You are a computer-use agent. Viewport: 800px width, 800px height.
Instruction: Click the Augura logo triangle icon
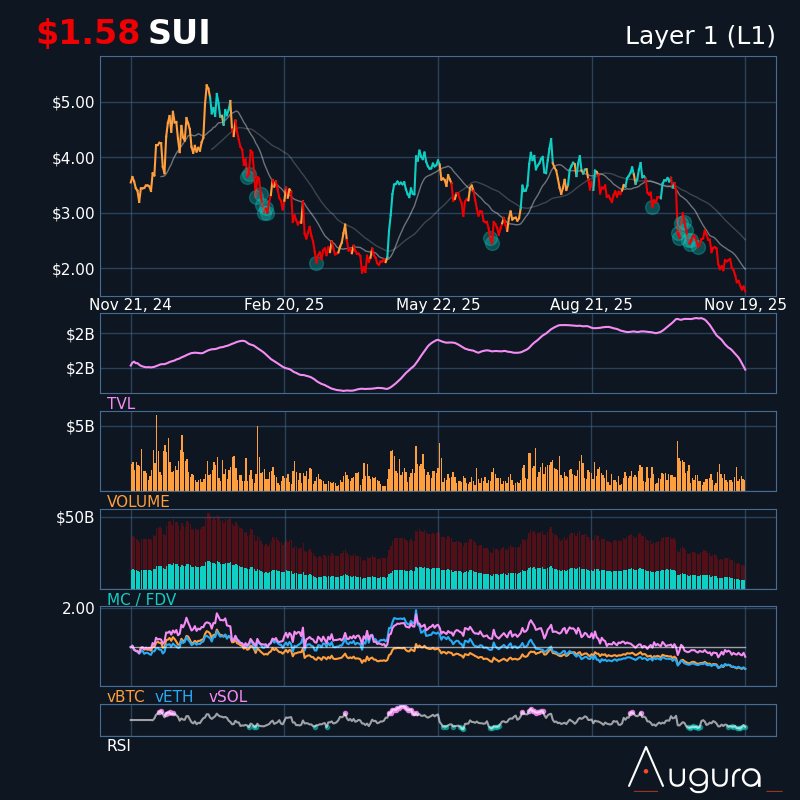645,768
